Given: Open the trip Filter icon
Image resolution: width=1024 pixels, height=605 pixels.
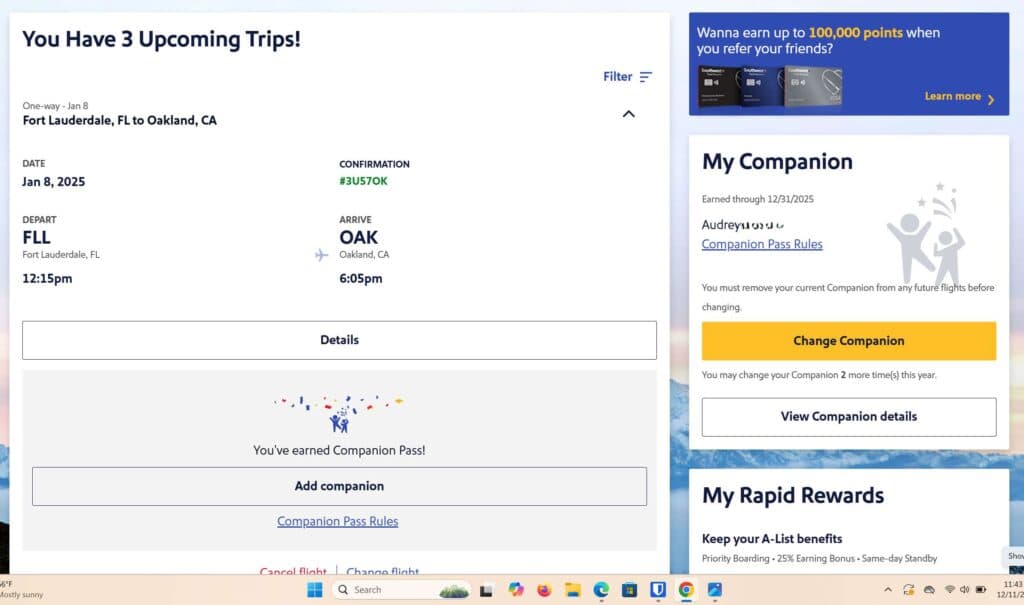Looking at the screenshot, I should 645,77.
